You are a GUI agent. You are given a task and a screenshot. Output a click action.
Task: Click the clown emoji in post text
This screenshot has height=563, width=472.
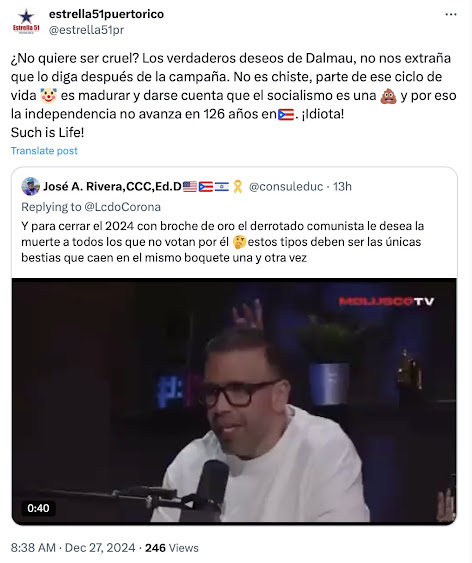[x=48, y=96]
